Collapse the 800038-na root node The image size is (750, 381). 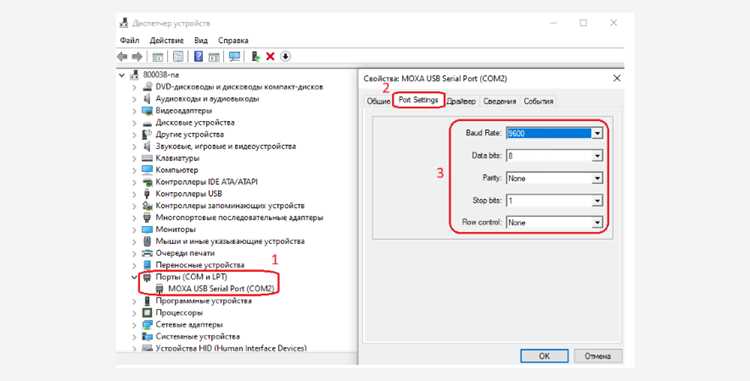(x=122, y=75)
